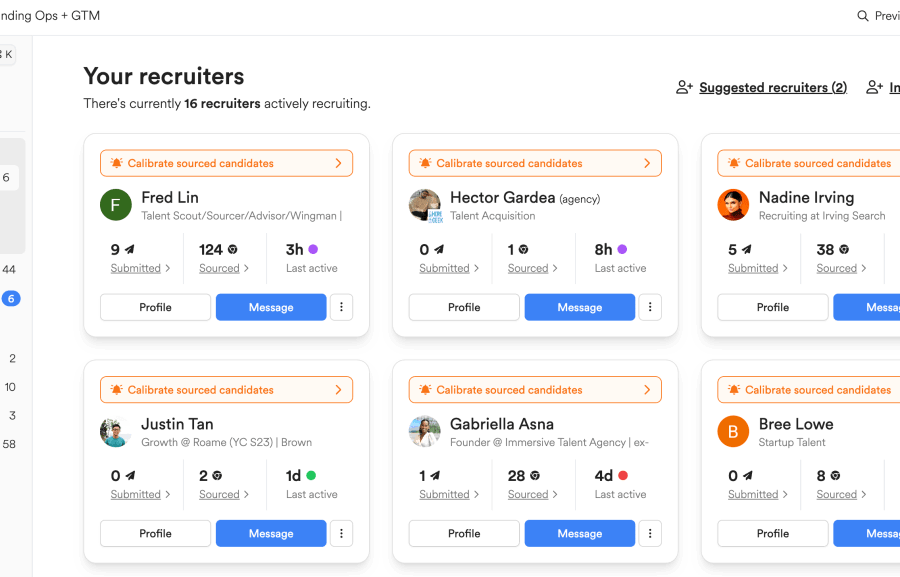Click the Suggested recruiters add-person icon
The width and height of the screenshot is (900, 577).
684,87
